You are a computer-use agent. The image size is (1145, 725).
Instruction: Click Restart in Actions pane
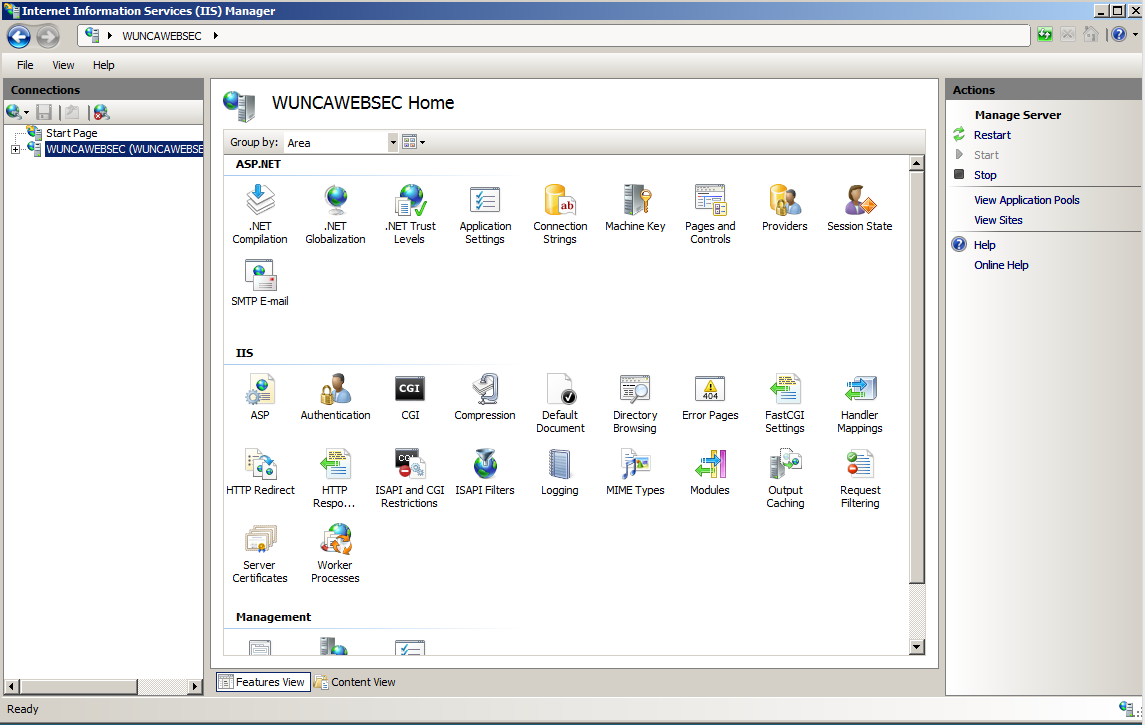[992, 135]
